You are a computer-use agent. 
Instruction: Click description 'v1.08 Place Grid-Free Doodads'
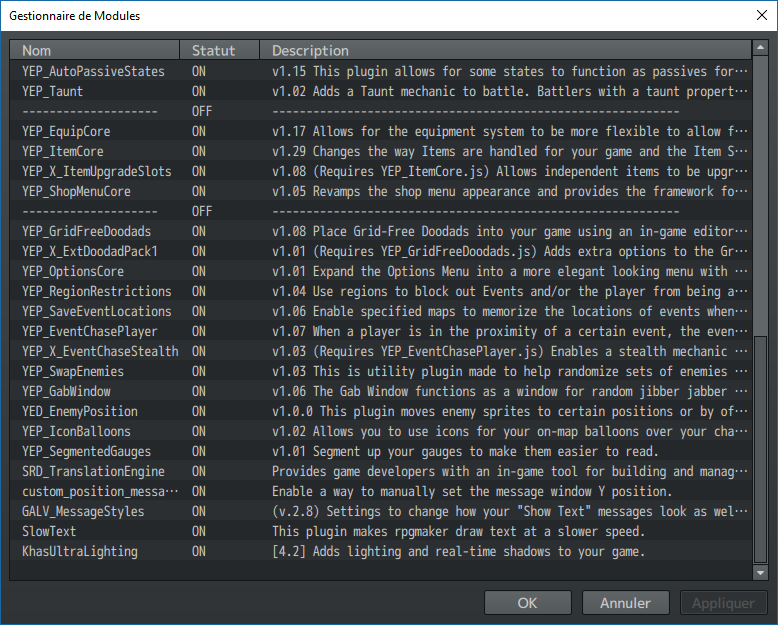(510, 231)
